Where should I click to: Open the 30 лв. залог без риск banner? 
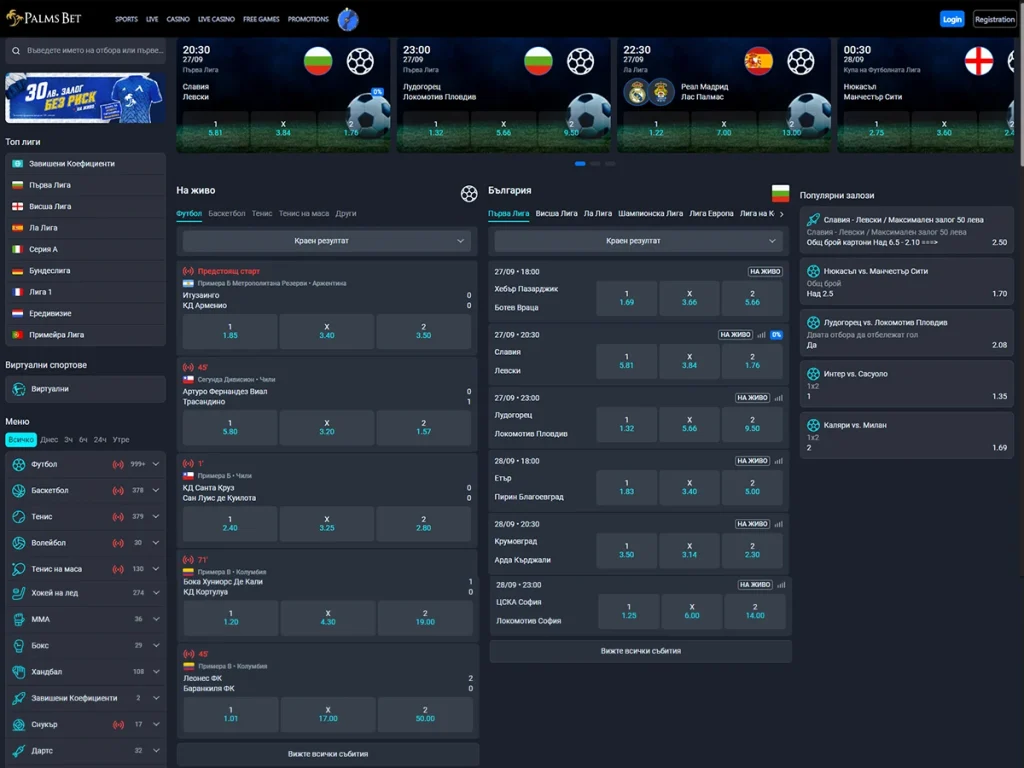pyautogui.click(x=86, y=98)
